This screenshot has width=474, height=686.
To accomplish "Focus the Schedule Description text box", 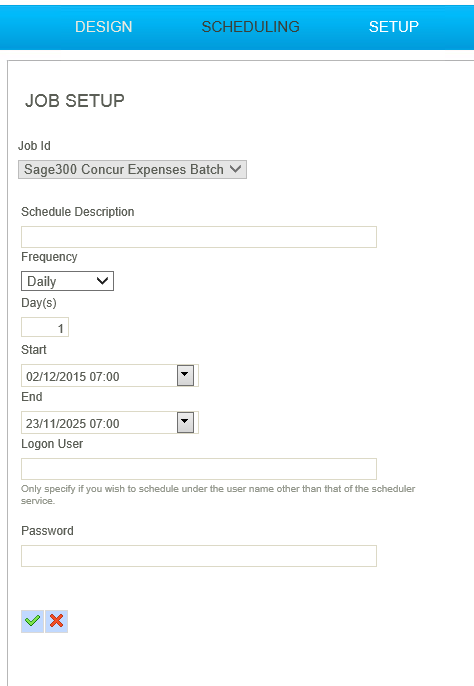I will (x=199, y=237).
